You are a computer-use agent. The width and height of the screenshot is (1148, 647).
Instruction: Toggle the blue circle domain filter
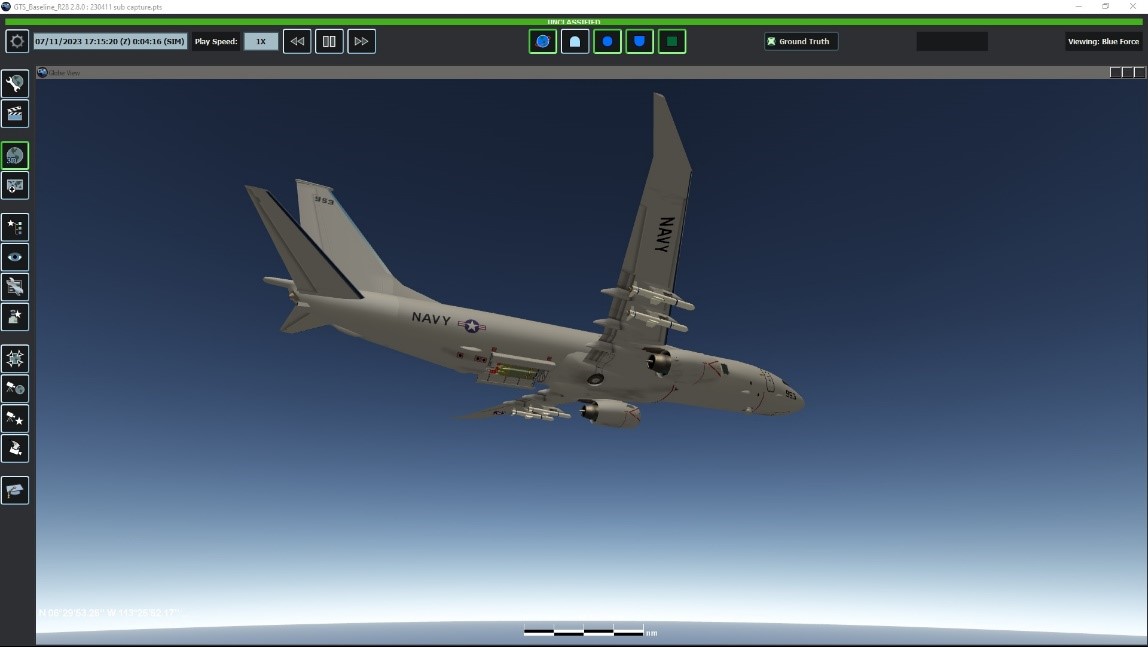[607, 42]
